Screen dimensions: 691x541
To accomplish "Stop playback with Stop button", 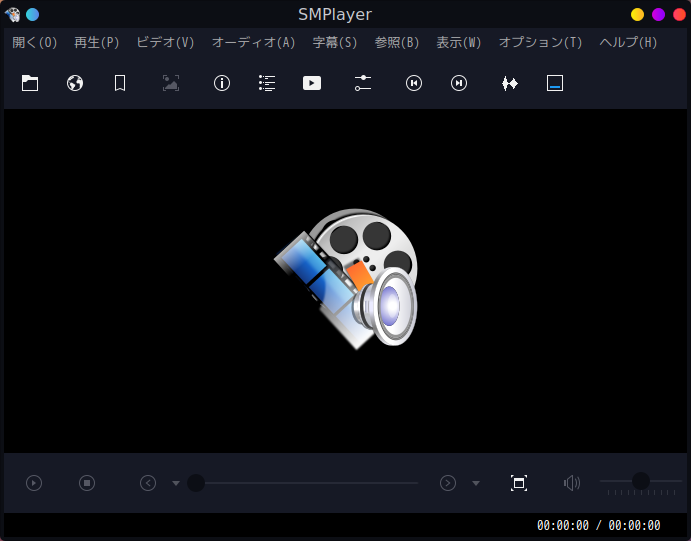I will [x=87, y=483].
